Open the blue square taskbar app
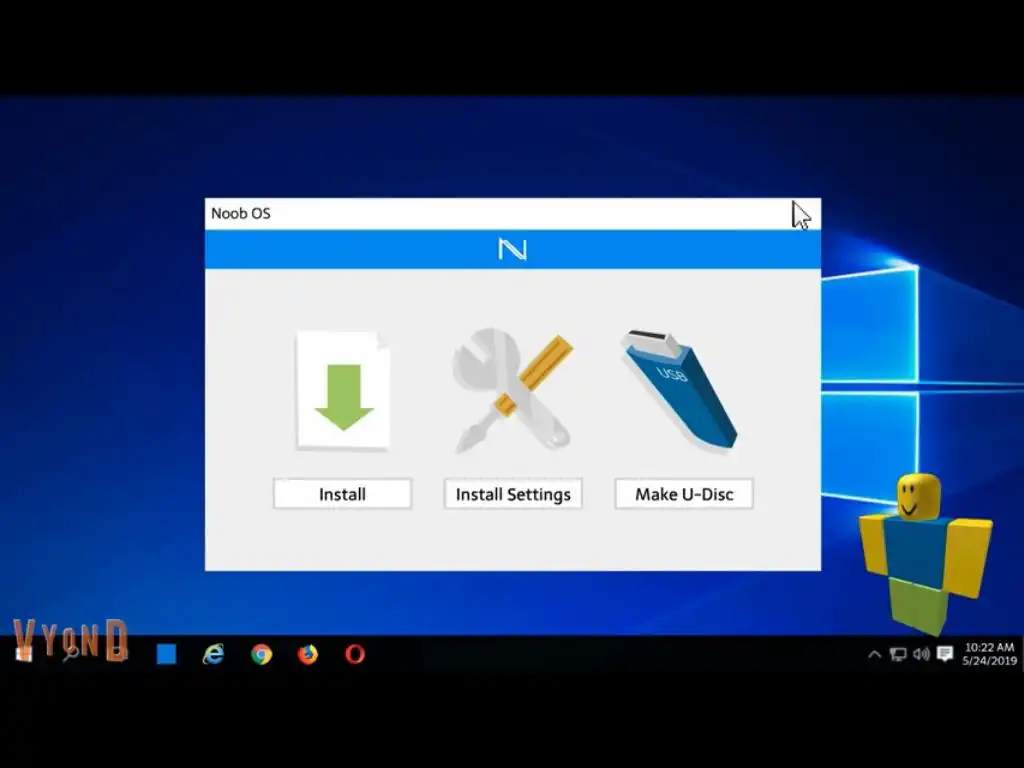This screenshot has height=768, width=1024. (167, 654)
